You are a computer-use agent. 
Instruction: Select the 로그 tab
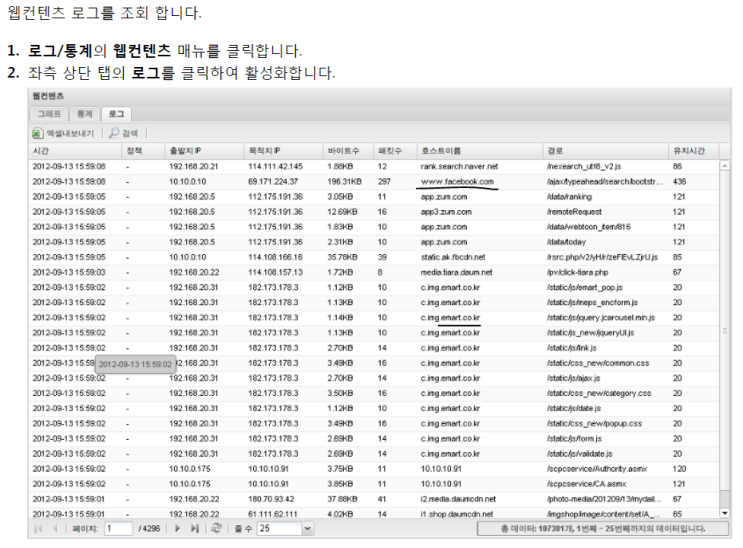116,114
